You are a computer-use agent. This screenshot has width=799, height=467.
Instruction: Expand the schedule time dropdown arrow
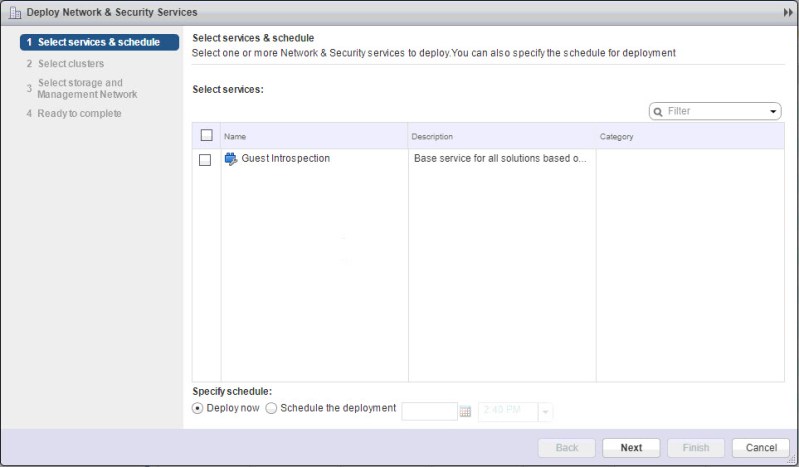tap(545, 411)
